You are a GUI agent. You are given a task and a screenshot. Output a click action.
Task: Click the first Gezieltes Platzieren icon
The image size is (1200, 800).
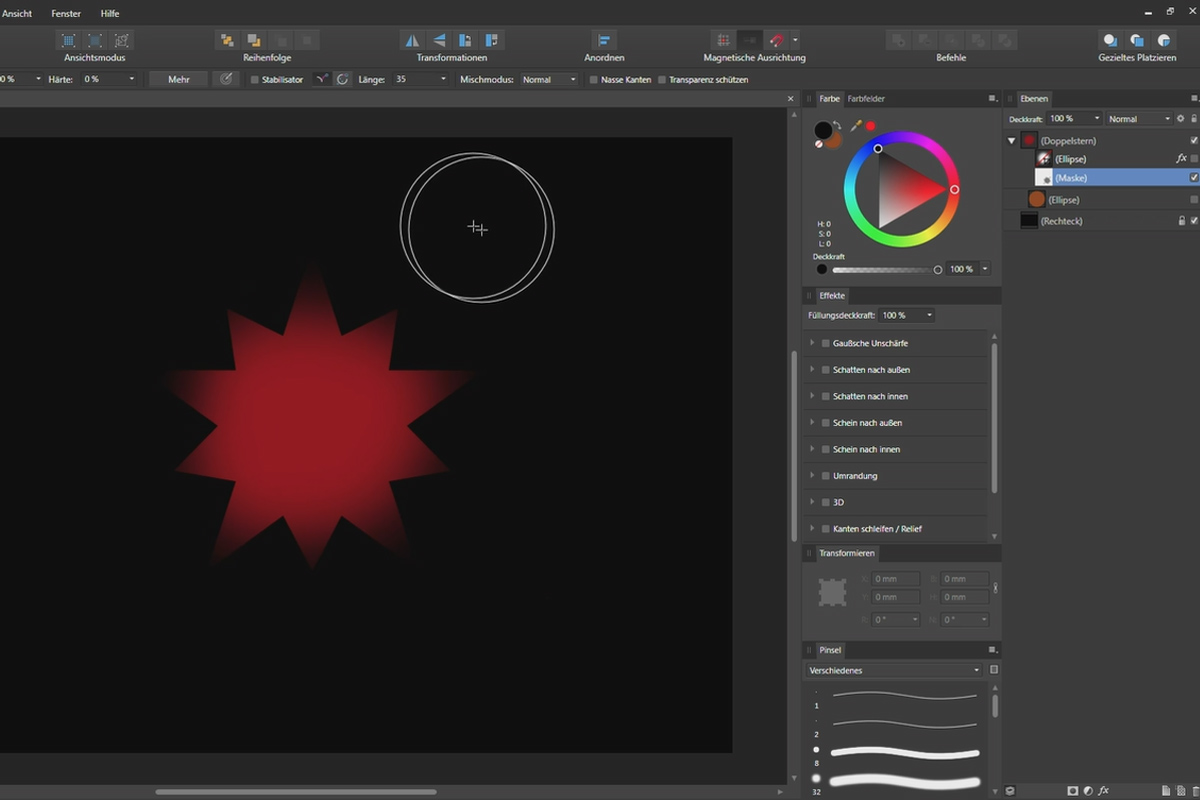point(1110,41)
